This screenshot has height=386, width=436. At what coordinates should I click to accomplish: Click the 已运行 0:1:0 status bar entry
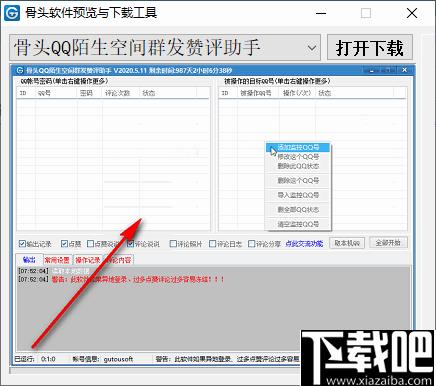pos(35,359)
